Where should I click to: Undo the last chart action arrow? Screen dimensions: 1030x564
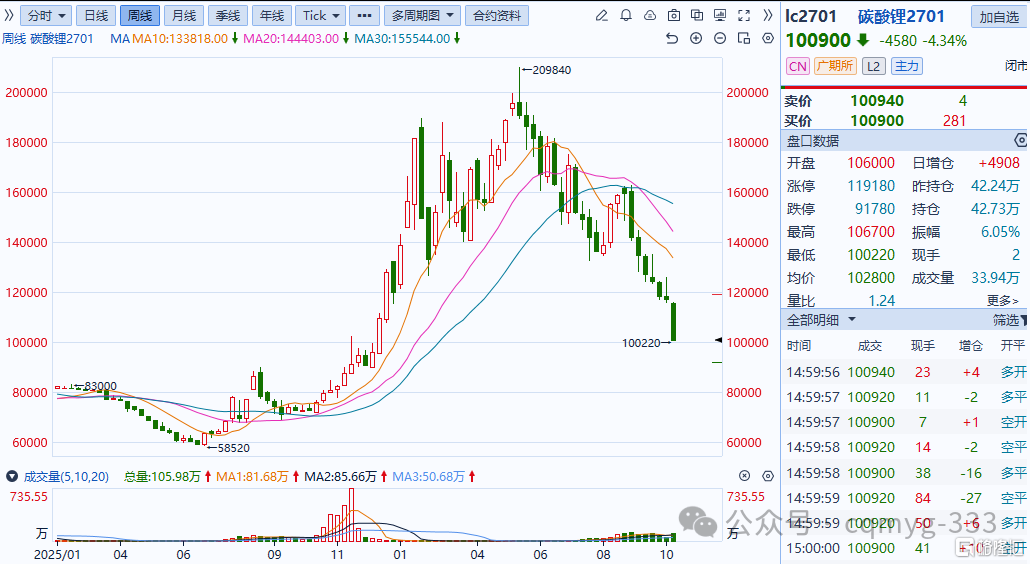coord(672,39)
